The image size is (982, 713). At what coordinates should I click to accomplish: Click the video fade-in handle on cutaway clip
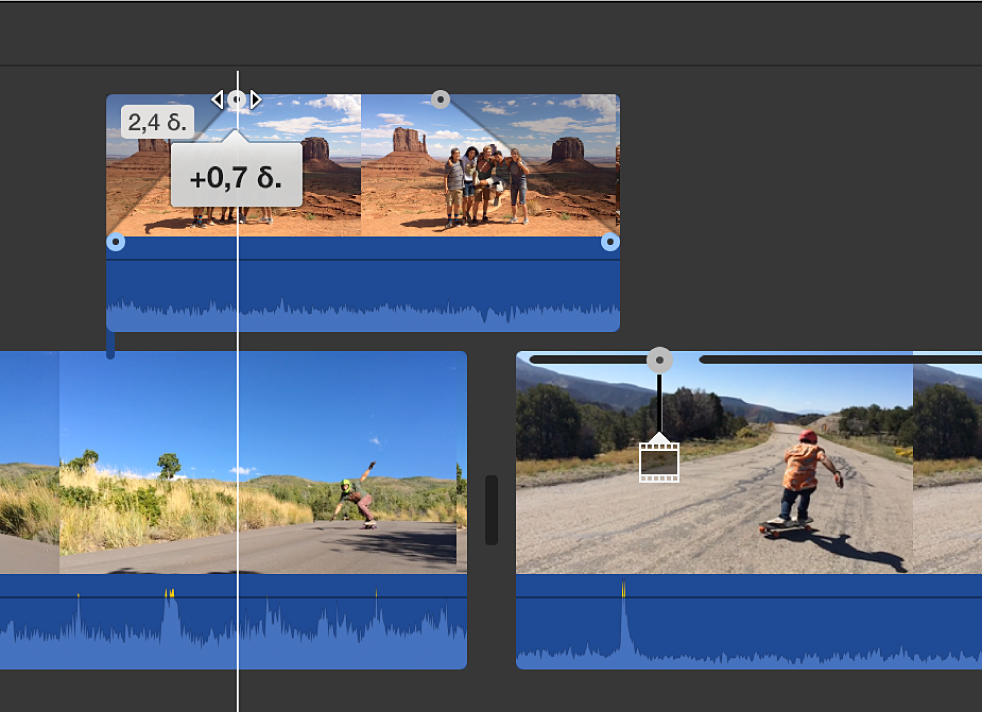(x=236, y=99)
